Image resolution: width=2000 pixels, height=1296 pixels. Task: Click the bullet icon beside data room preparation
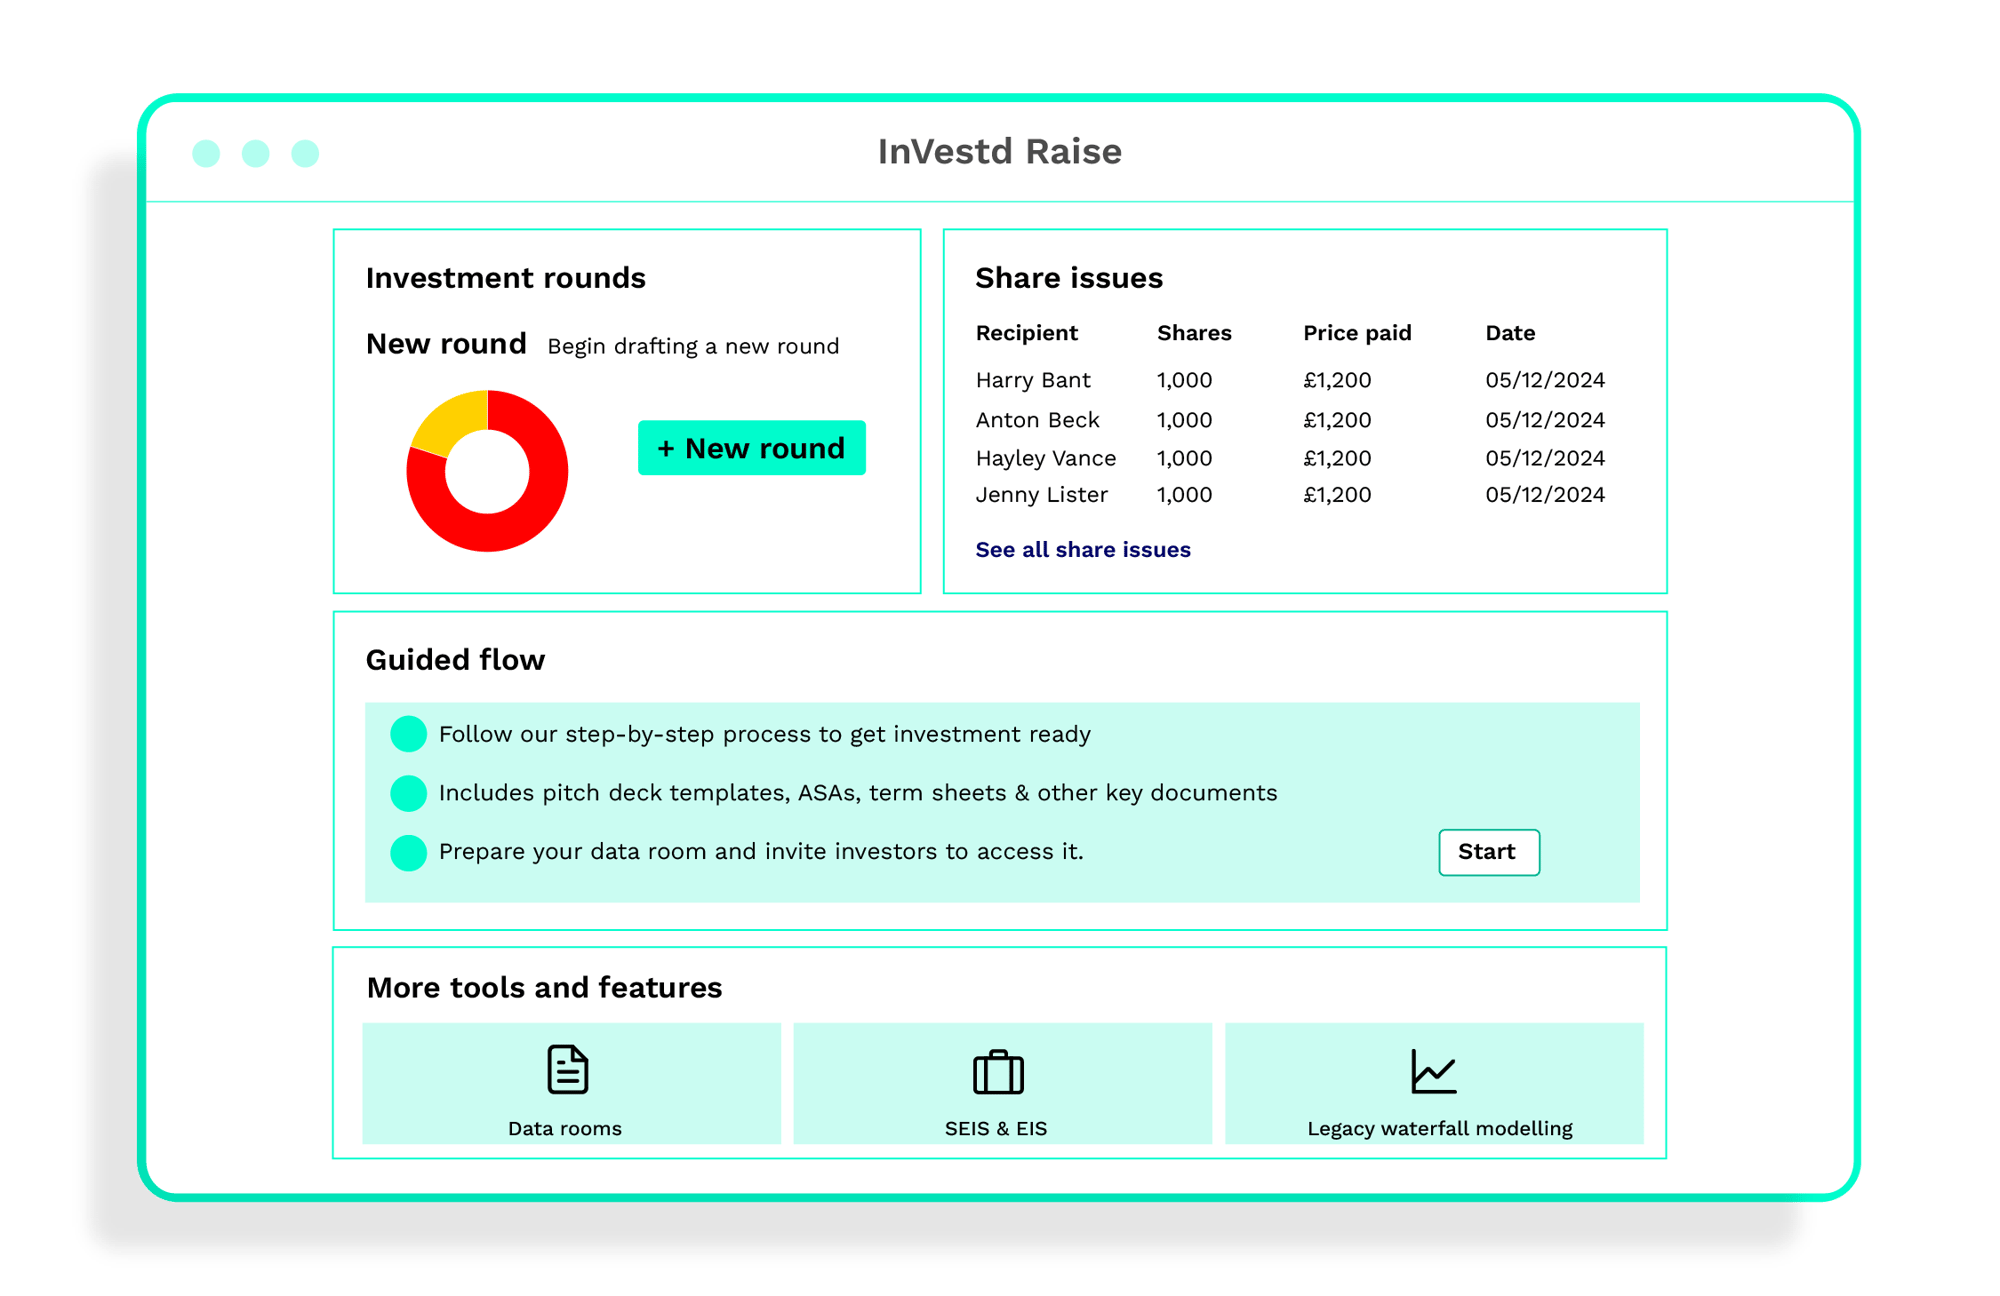pyautogui.click(x=408, y=851)
